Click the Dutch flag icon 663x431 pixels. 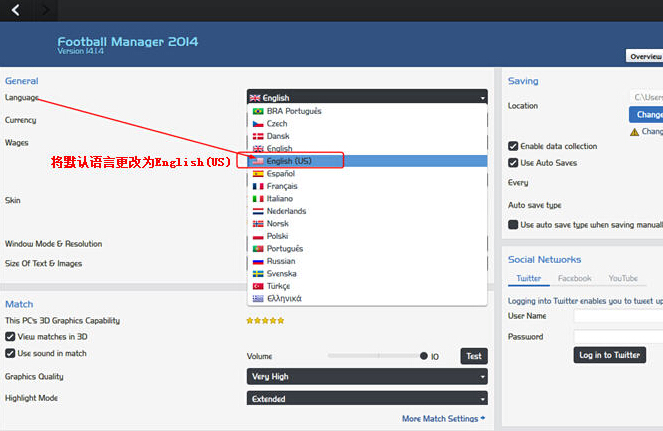(258, 211)
